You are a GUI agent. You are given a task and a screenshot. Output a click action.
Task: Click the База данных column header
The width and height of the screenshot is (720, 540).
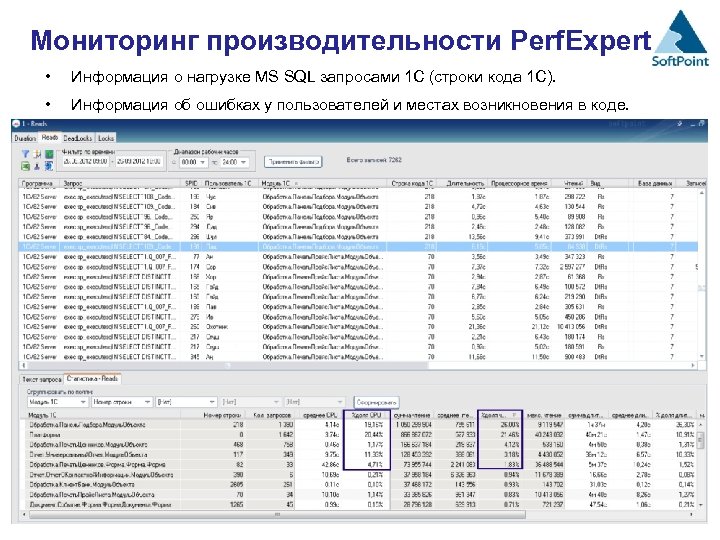[x=655, y=184]
